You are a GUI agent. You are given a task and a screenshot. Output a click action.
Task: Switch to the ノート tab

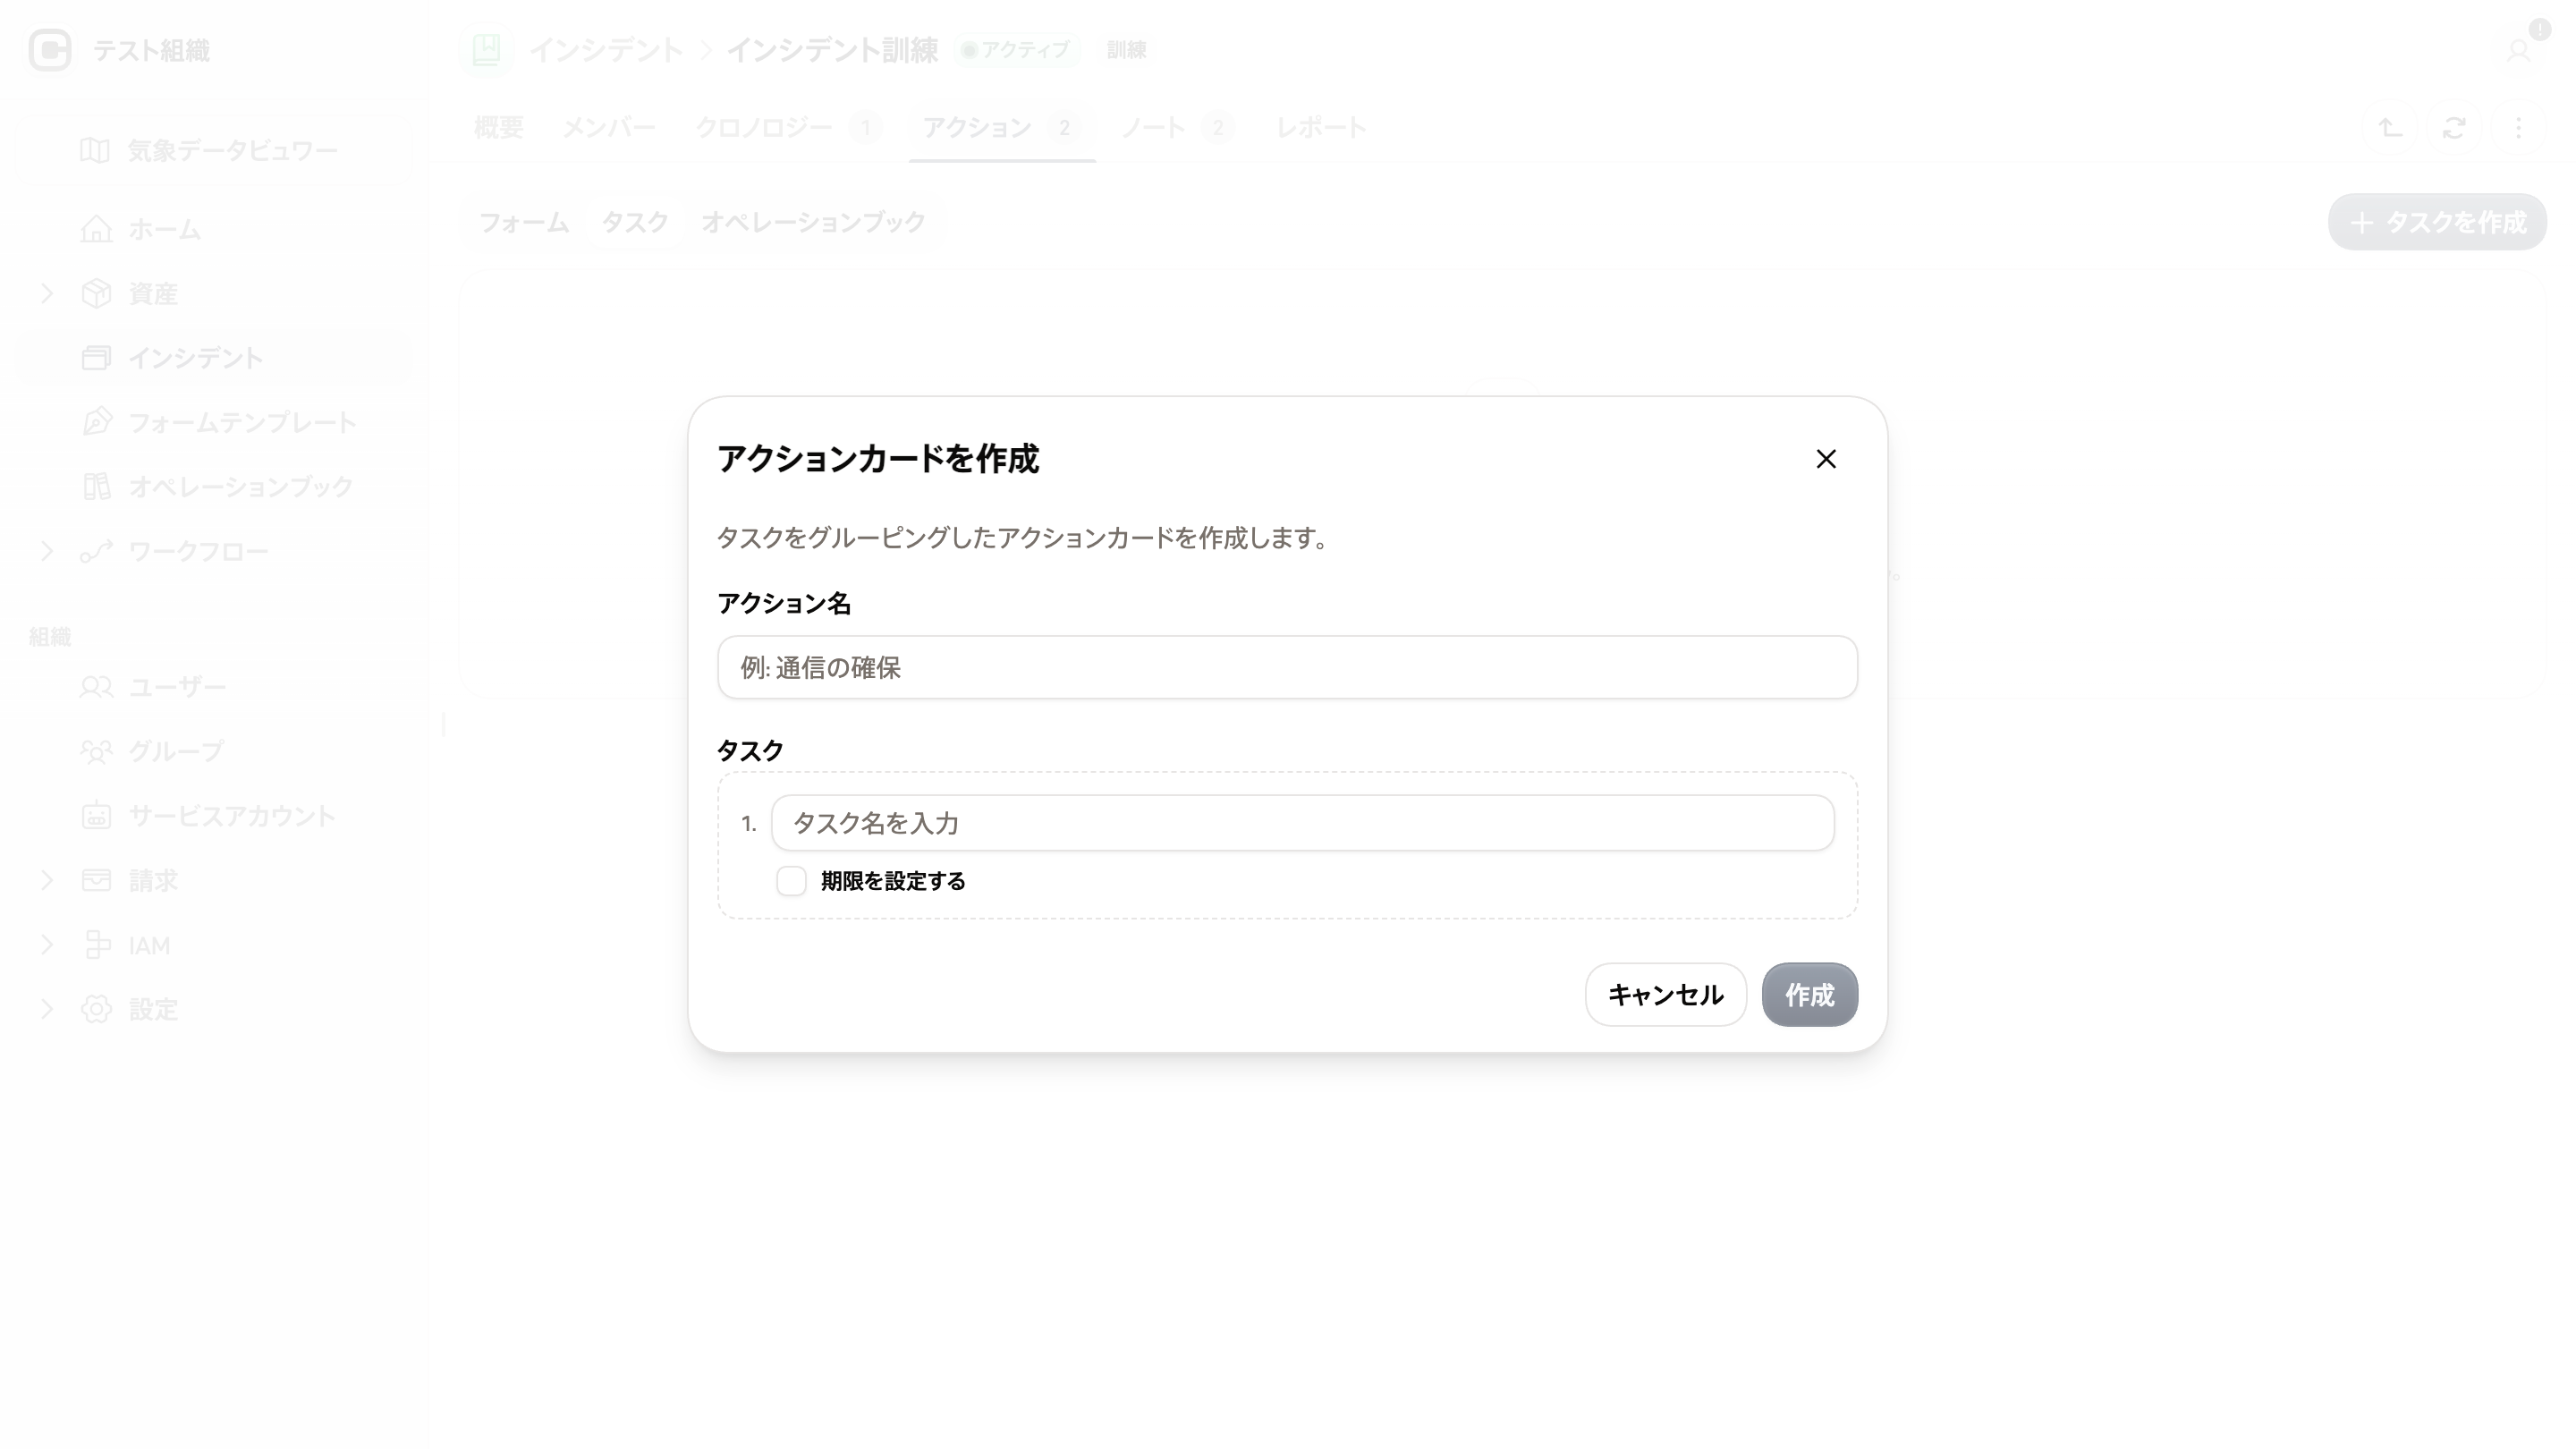(1177, 128)
